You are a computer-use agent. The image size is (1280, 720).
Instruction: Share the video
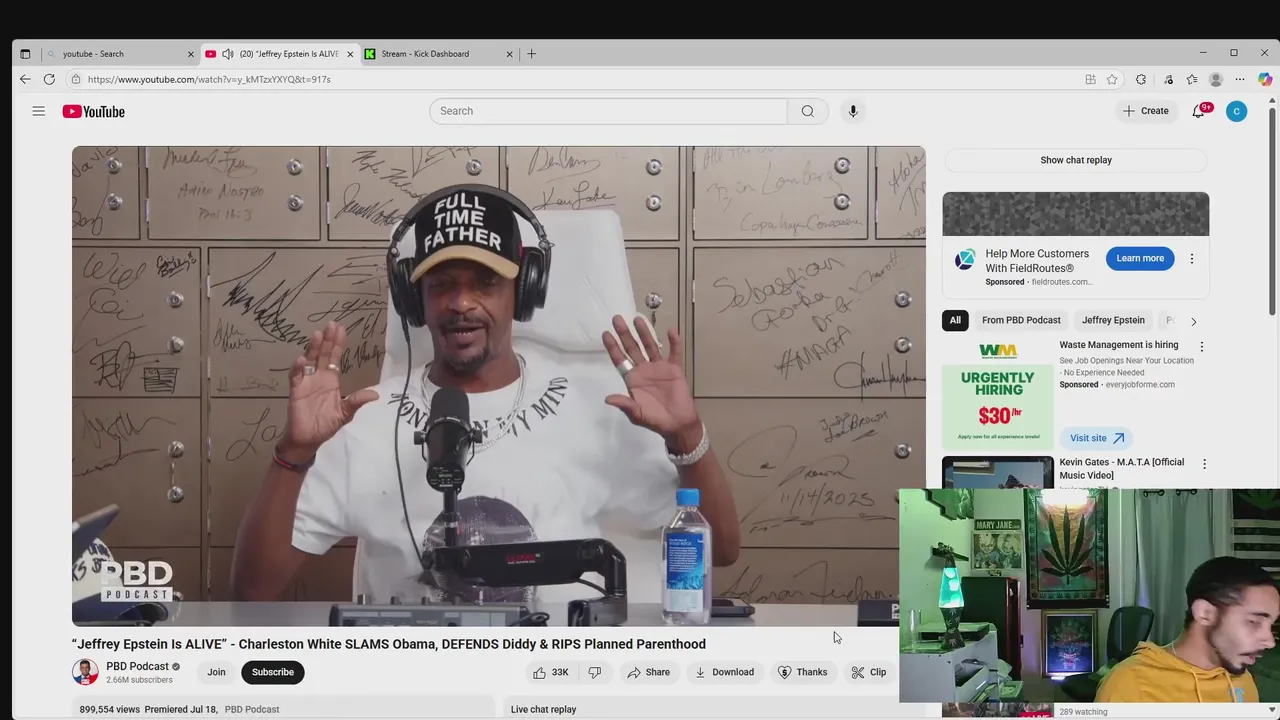(648, 672)
